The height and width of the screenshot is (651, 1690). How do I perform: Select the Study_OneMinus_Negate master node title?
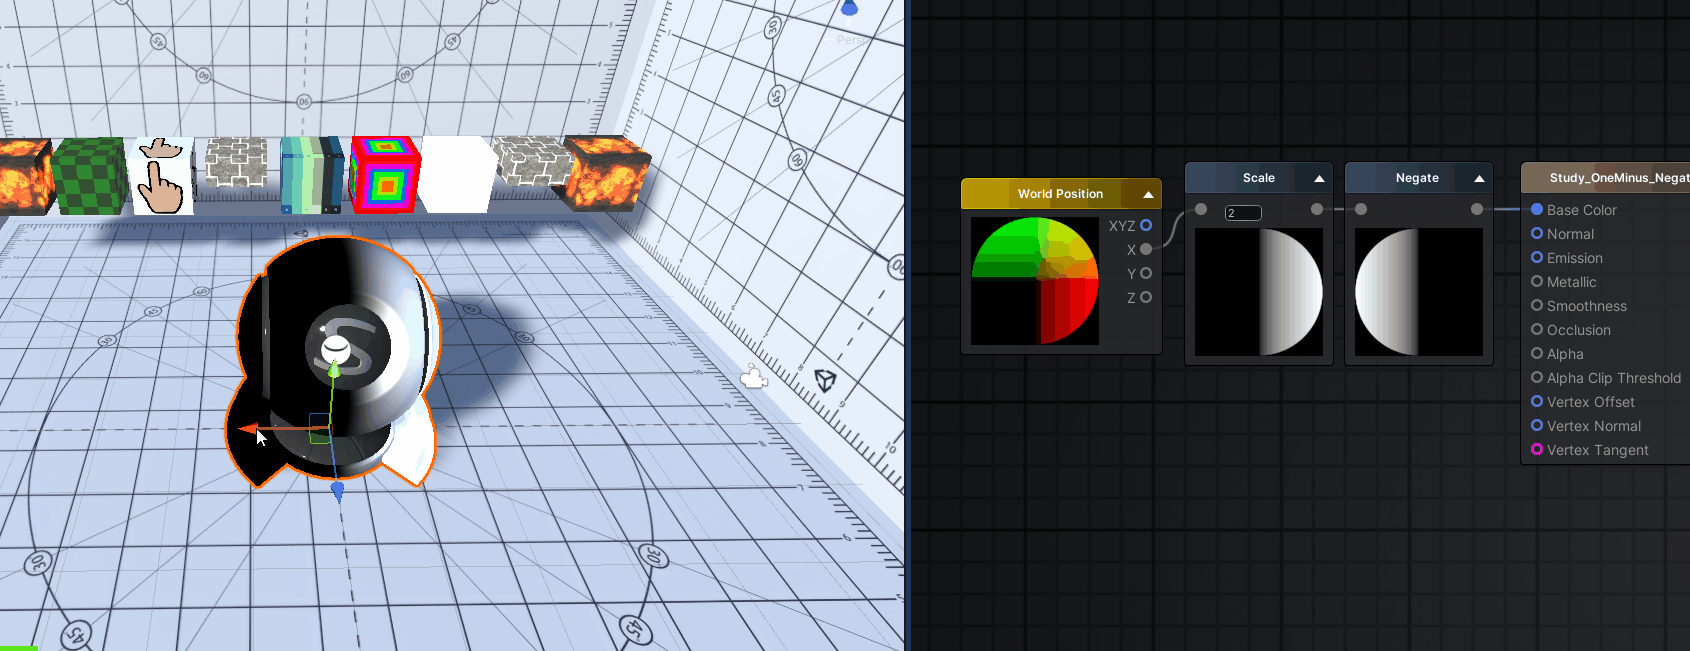(1619, 178)
